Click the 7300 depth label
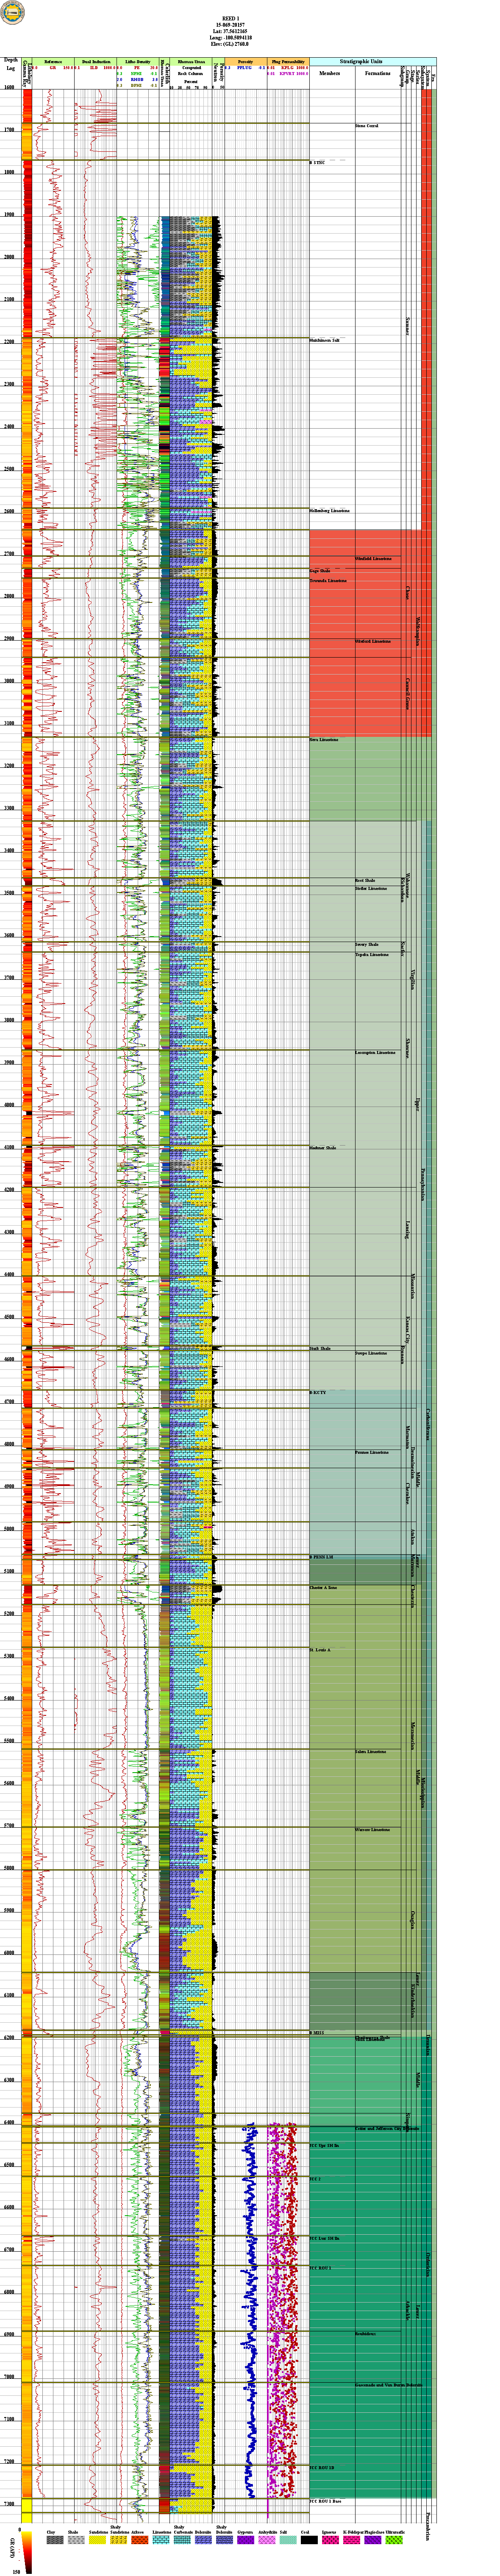Screen dimensions: 500x2576 (9, 2504)
